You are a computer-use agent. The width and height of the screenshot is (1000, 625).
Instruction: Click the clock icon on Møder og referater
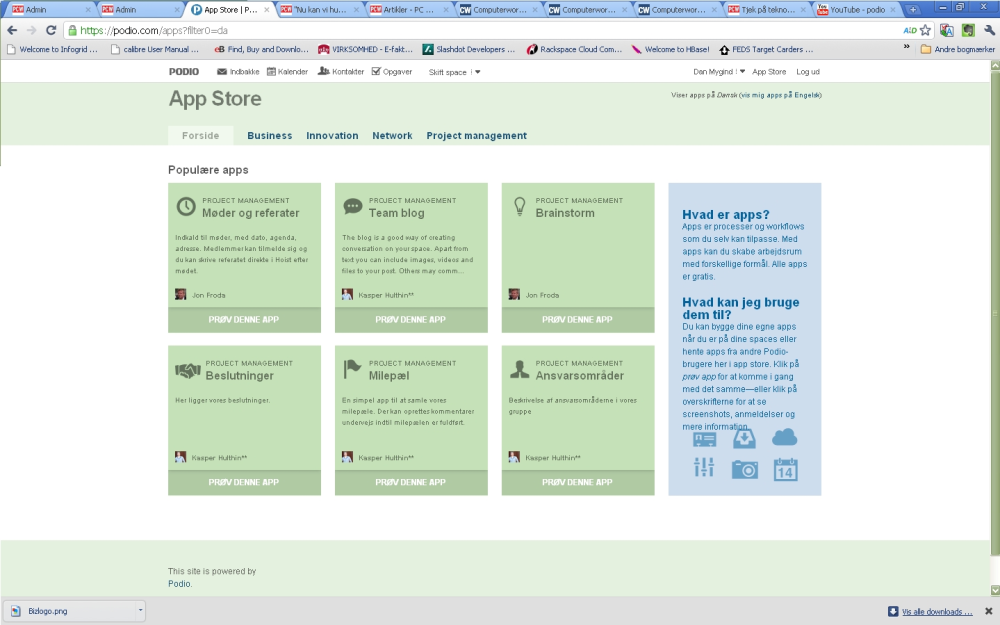point(186,207)
